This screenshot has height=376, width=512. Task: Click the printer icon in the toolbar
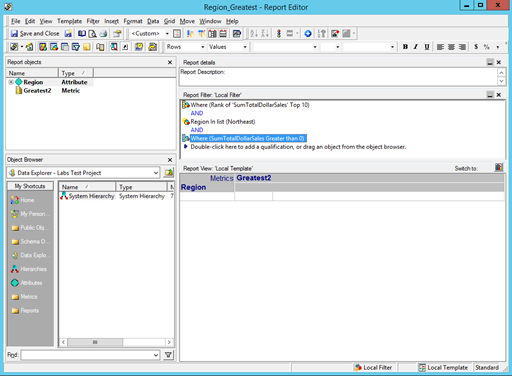(103, 33)
